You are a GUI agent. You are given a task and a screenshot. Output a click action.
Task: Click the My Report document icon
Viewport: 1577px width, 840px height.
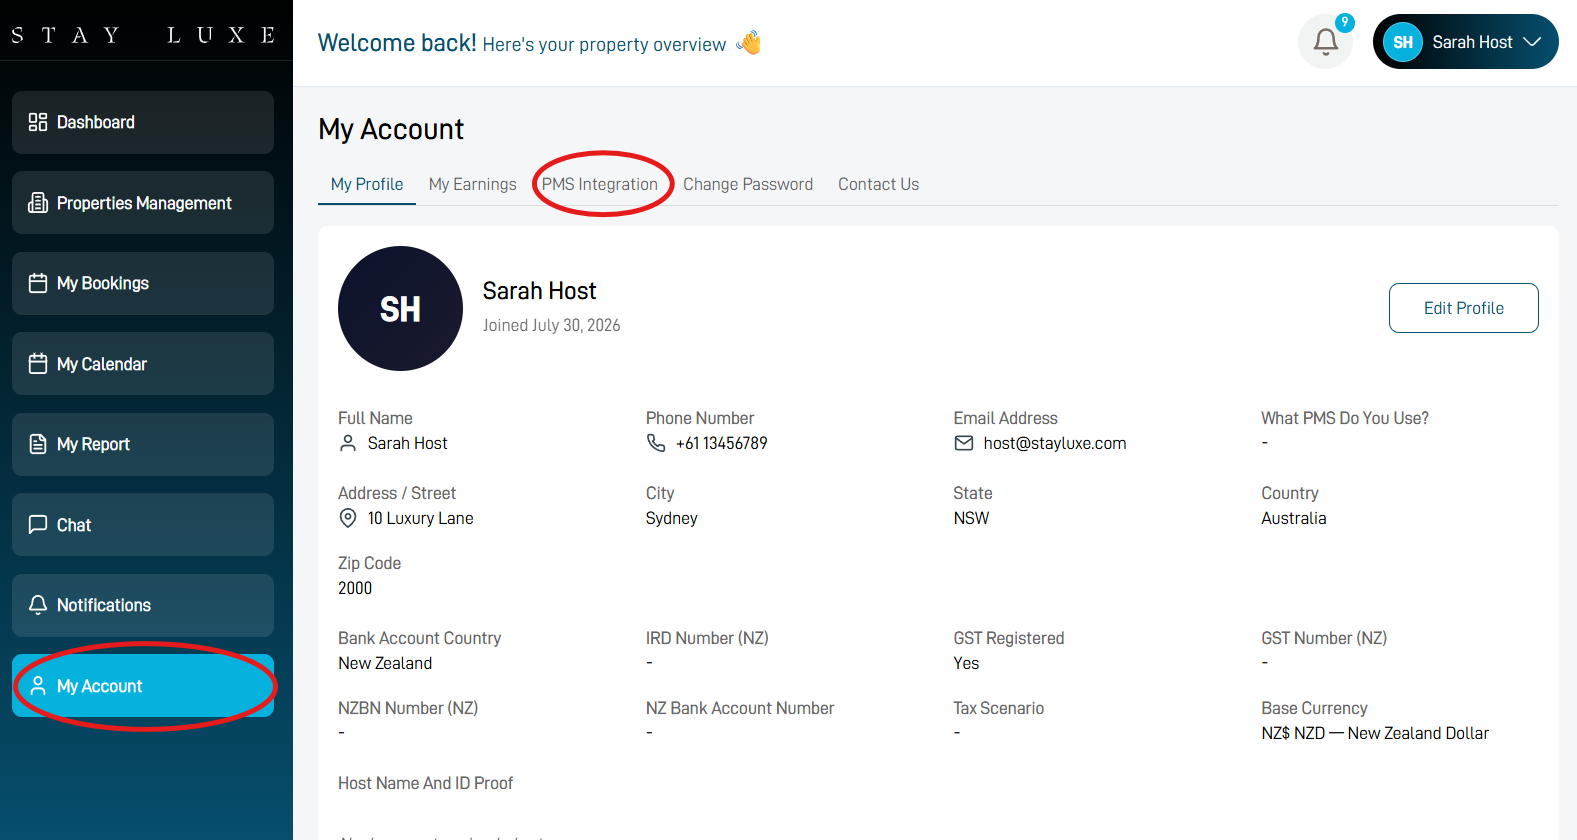tap(38, 444)
